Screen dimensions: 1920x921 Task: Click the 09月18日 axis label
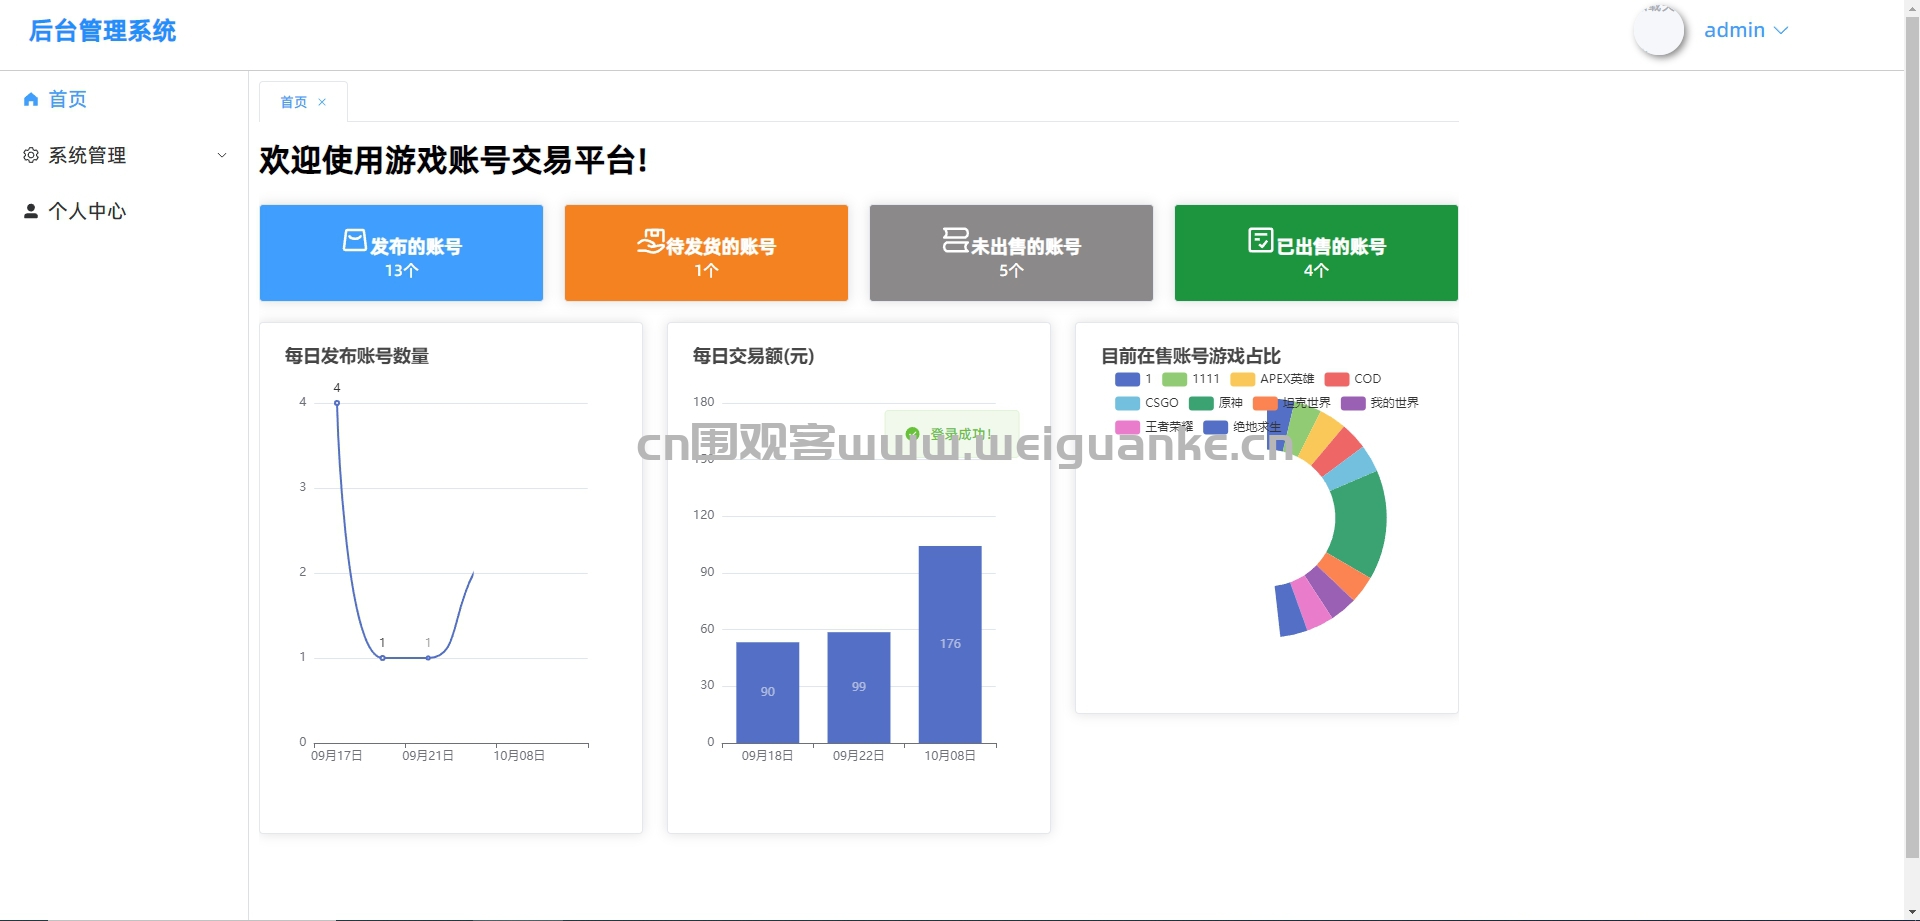pos(767,756)
